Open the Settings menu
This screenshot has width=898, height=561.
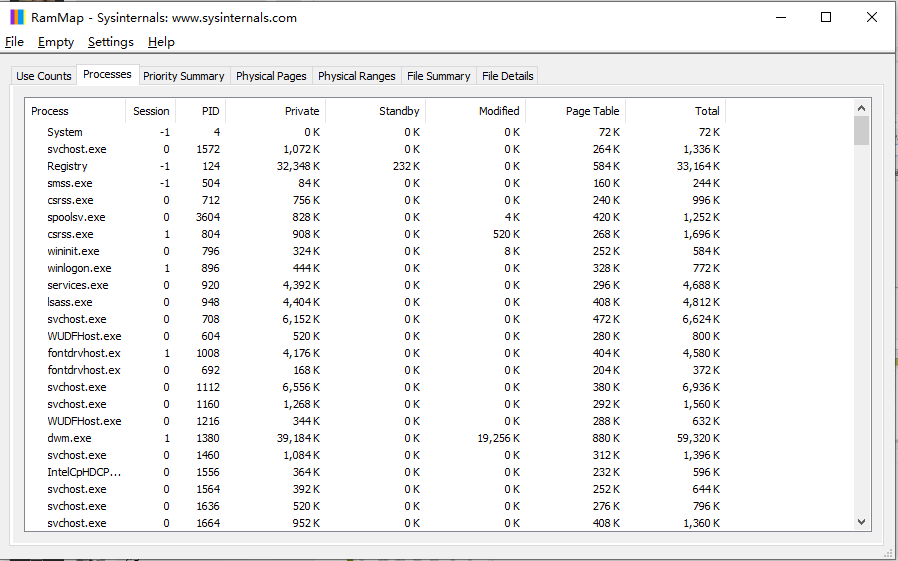click(x=110, y=42)
